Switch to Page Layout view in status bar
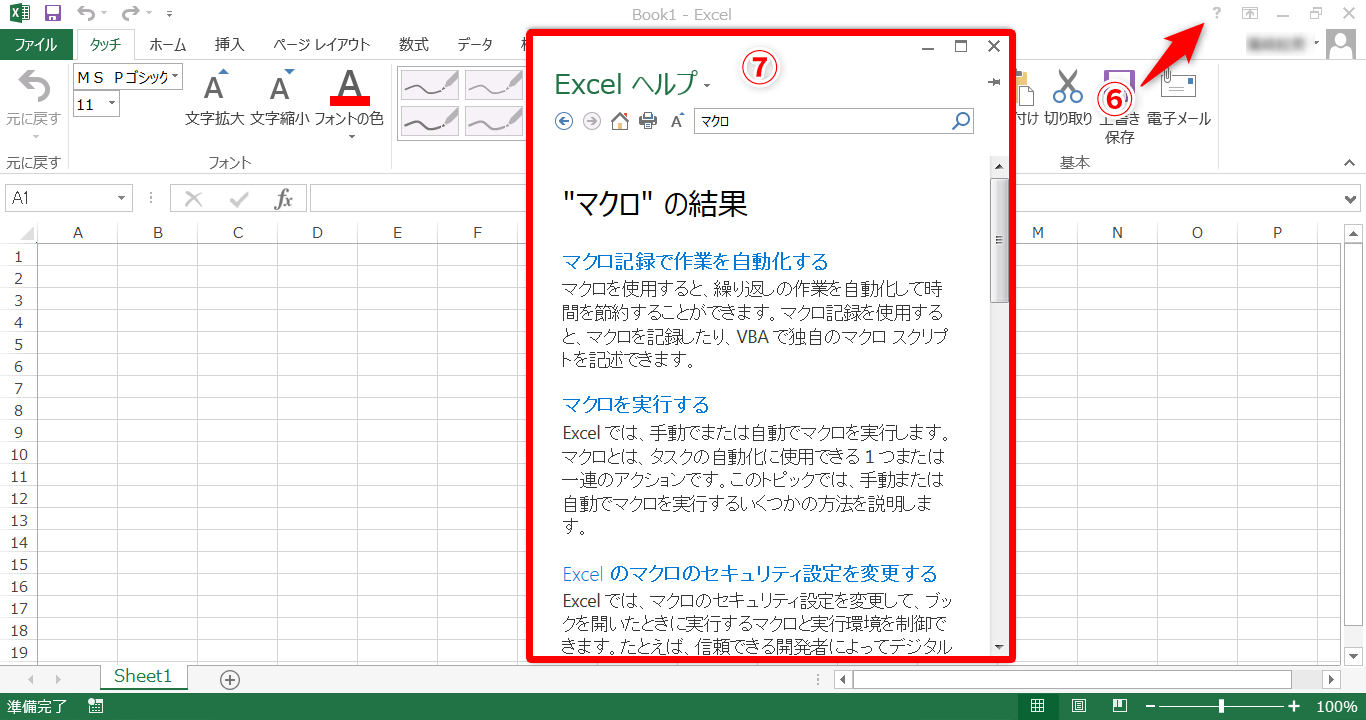 point(1079,706)
